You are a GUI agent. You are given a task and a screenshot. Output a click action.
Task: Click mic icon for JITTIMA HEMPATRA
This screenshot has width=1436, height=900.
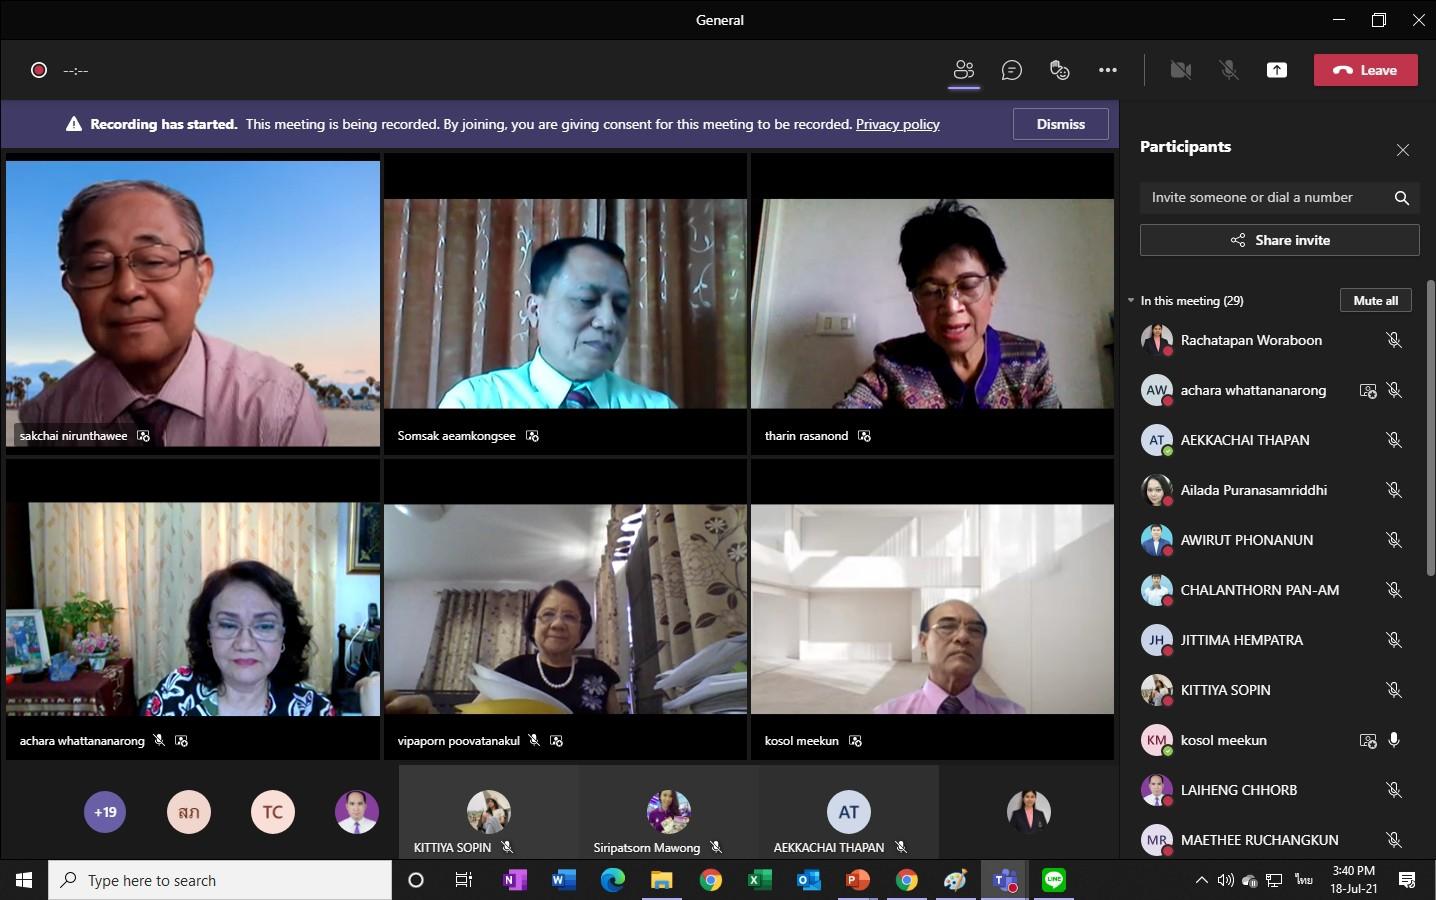point(1394,640)
